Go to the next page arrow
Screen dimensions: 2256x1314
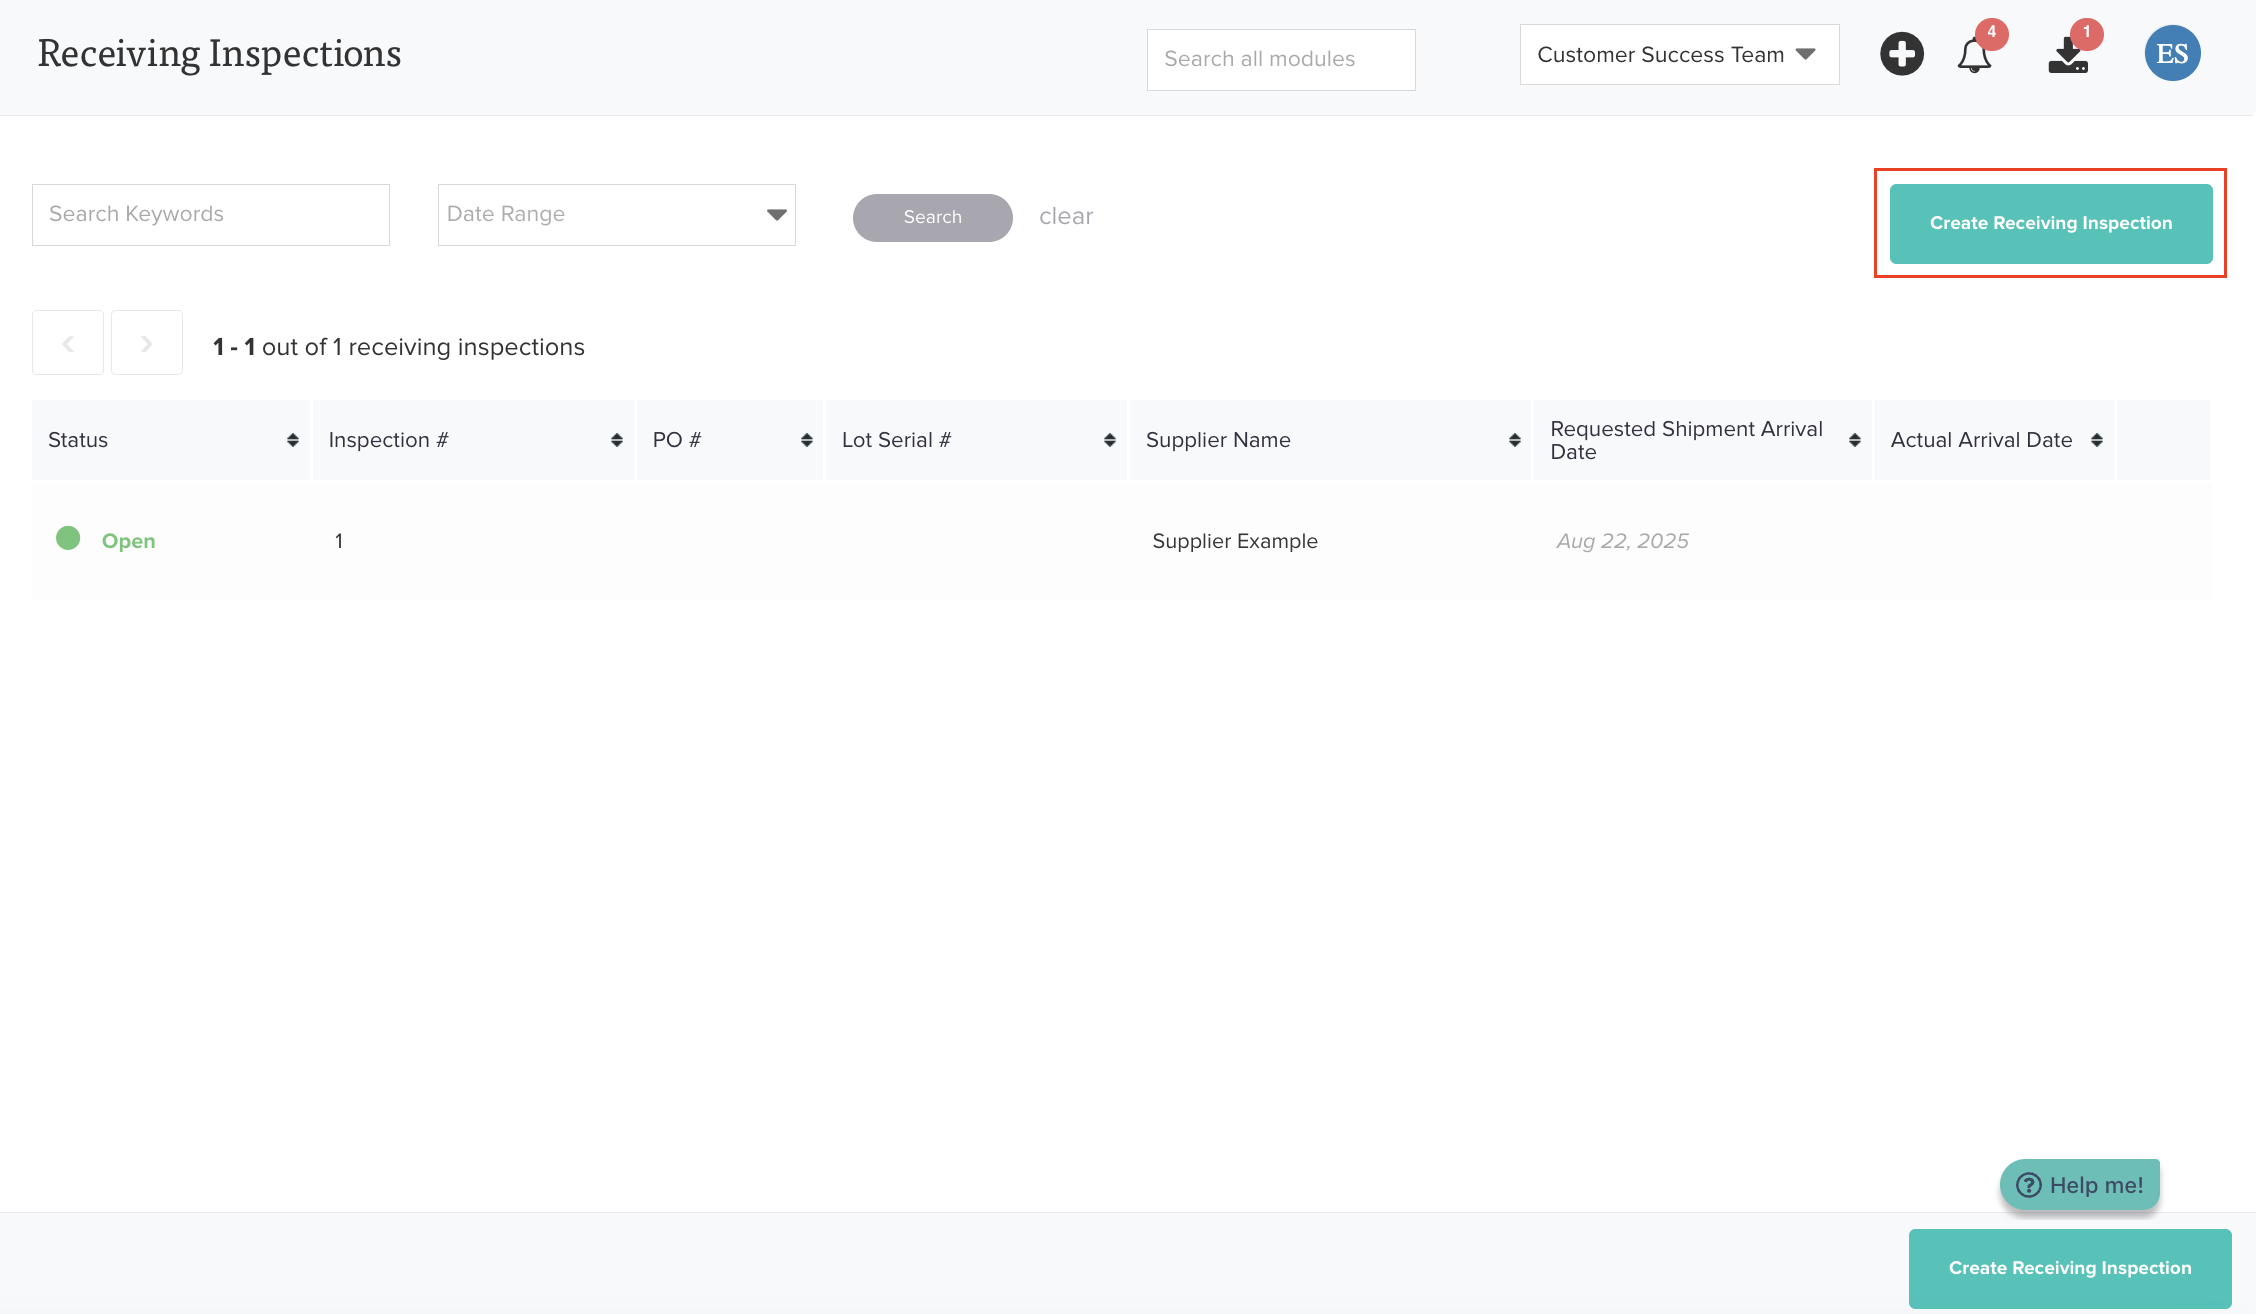tap(147, 343)
